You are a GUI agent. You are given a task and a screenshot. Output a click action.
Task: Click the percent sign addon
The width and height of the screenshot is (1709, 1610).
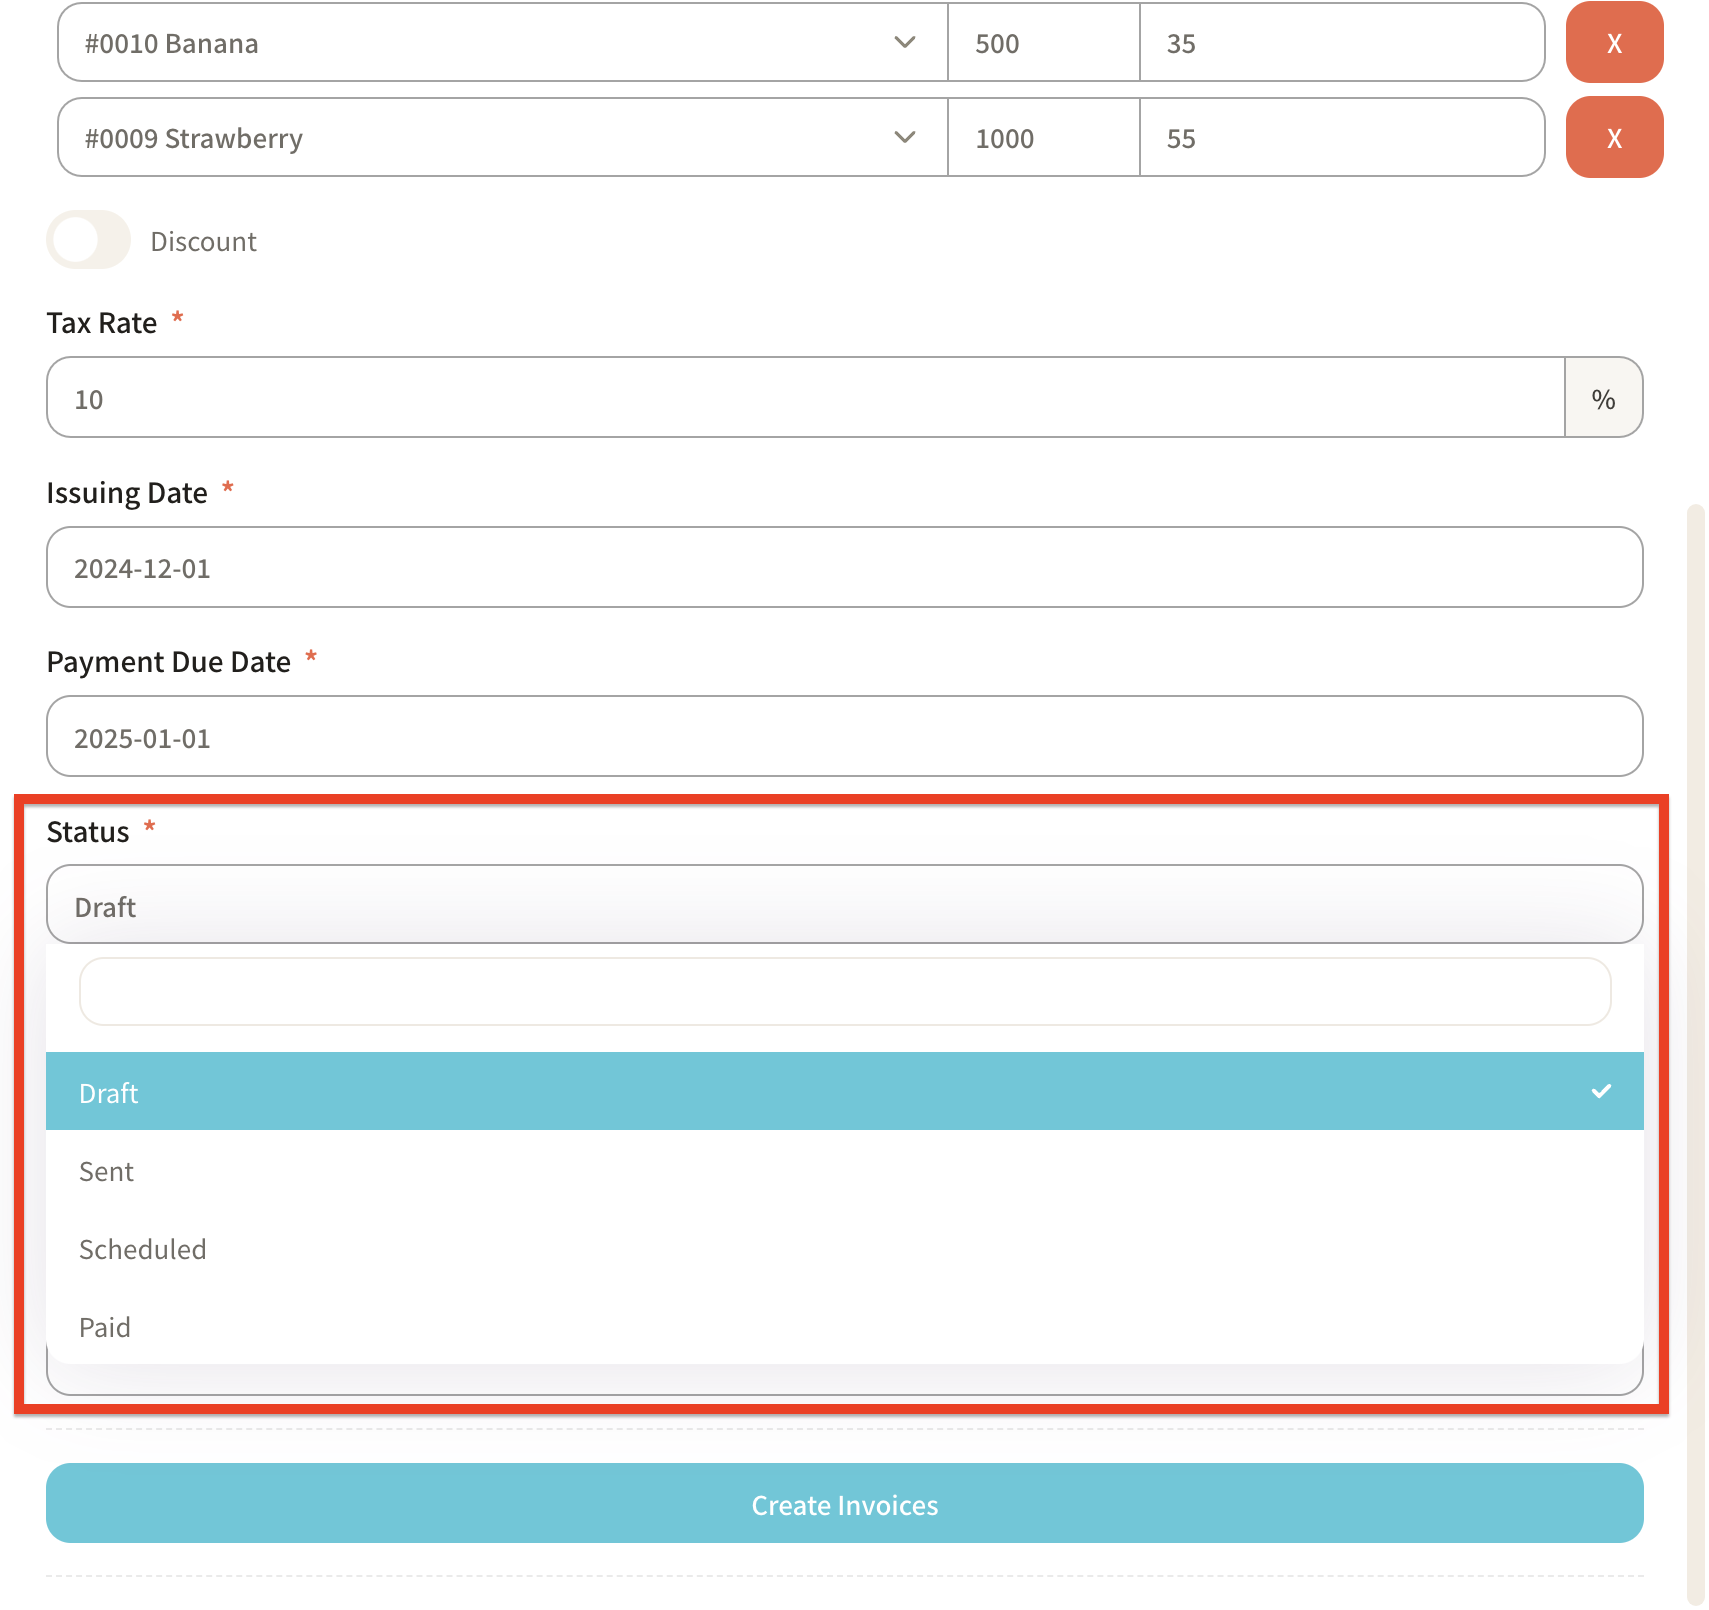point(1603,398)
